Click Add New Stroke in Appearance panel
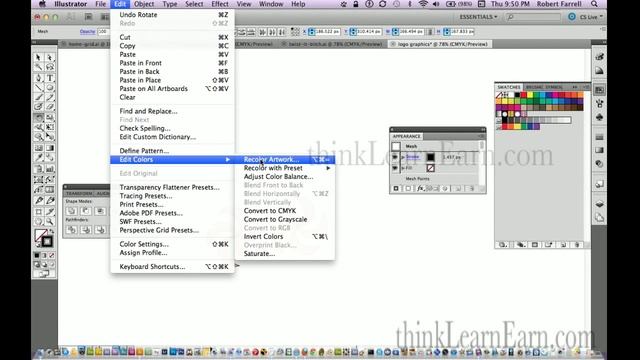 point(396,189)
